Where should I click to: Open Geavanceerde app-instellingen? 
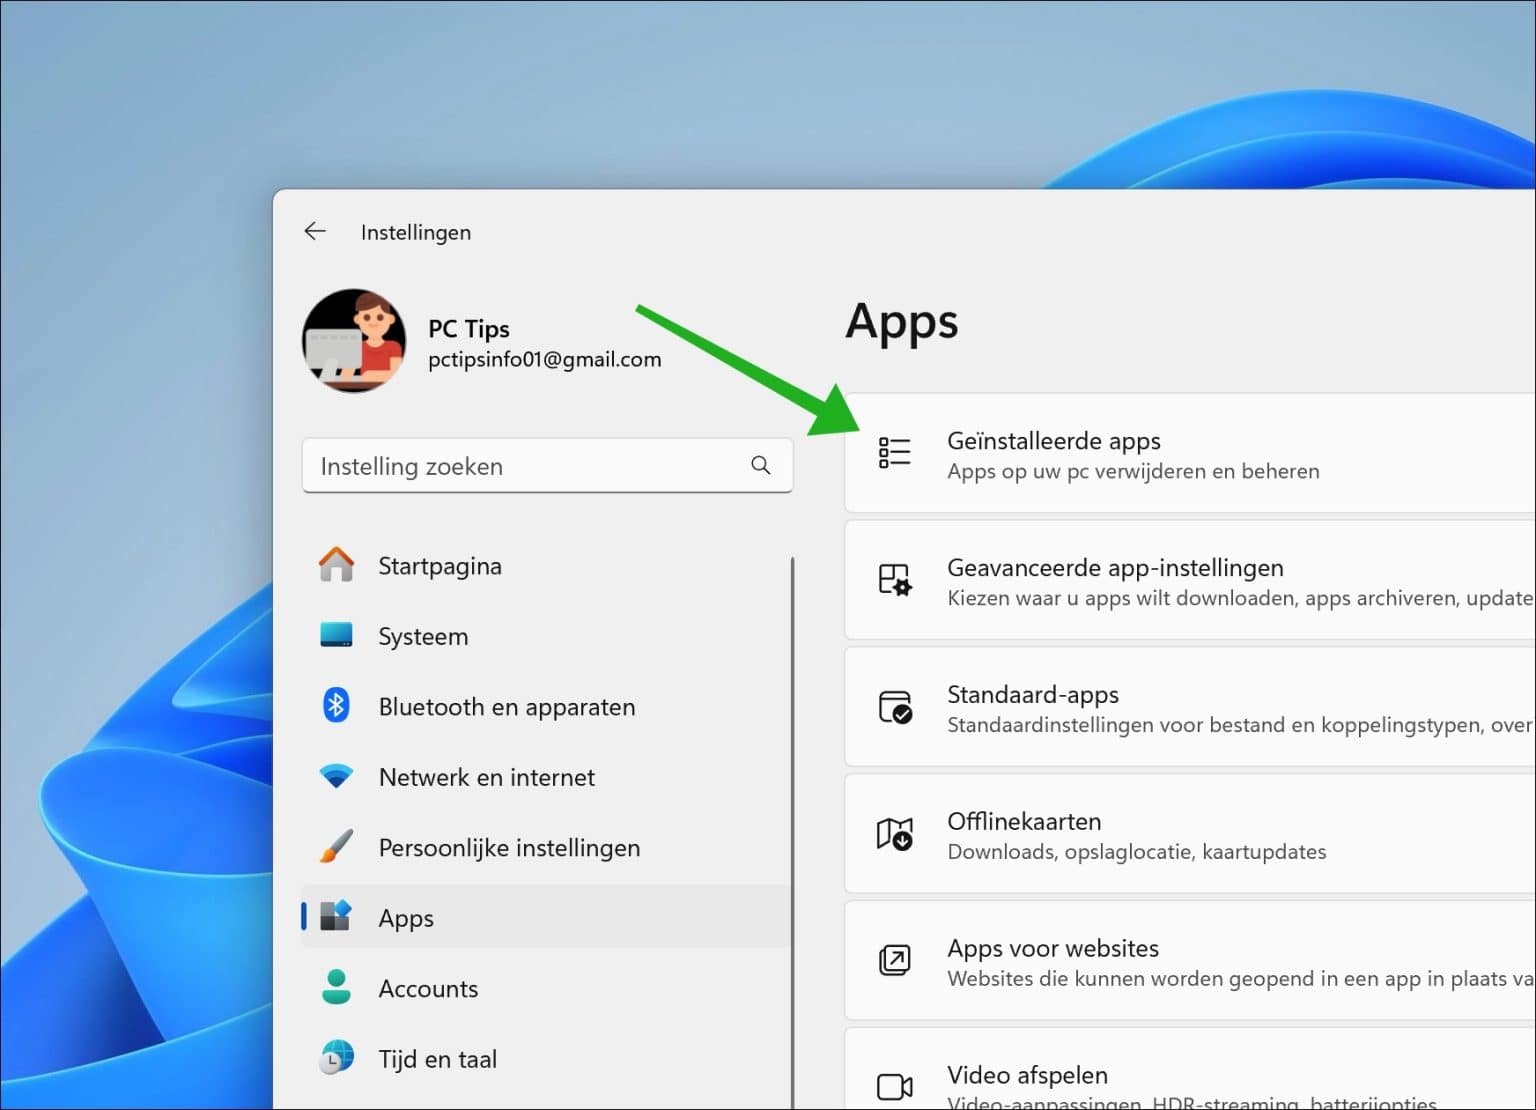point(1190,581)
